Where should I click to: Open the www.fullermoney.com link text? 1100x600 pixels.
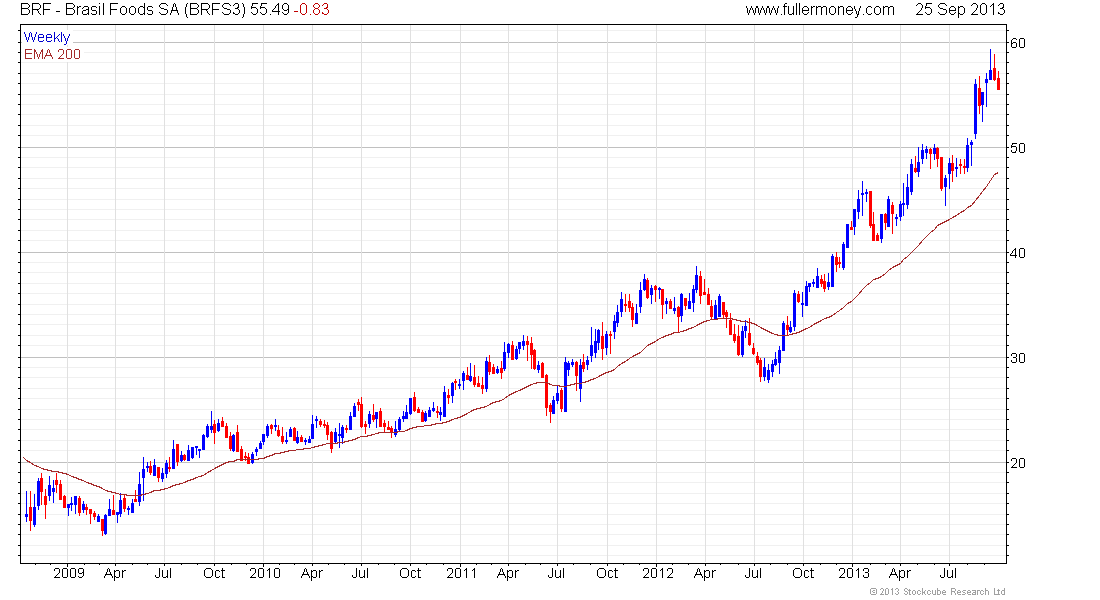(819, 10)
